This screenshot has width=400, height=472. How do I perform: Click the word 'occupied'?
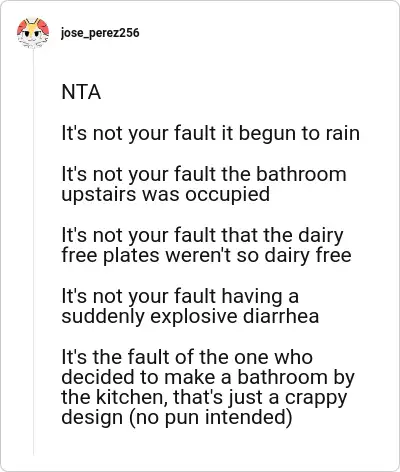228,194
